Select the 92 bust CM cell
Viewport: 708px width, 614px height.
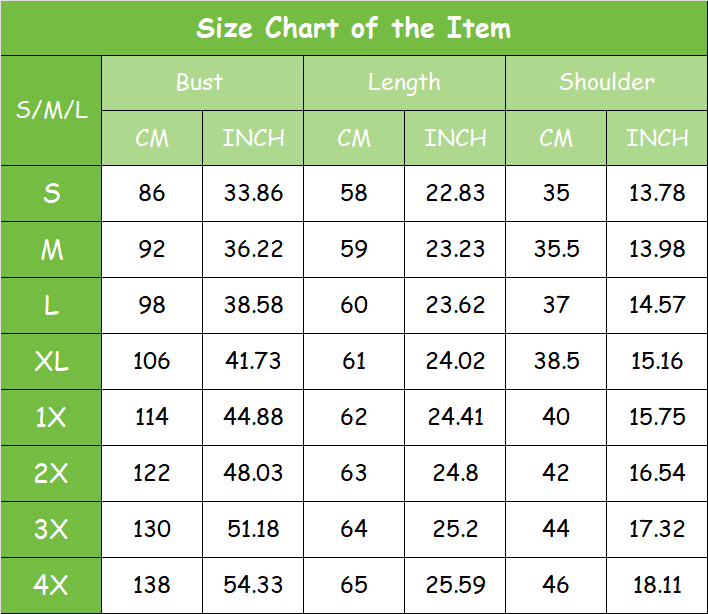click(152, 249)
